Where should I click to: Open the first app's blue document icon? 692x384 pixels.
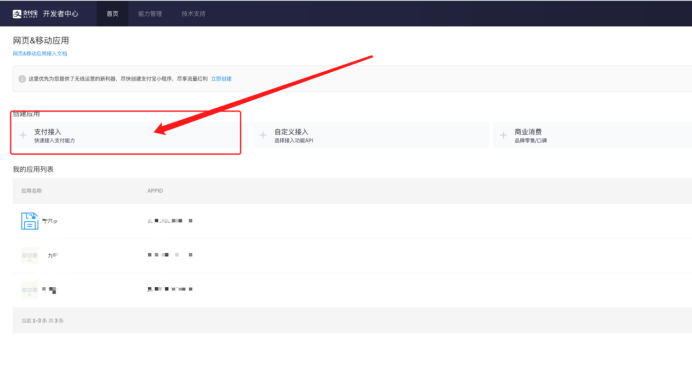tap(30, 221)
